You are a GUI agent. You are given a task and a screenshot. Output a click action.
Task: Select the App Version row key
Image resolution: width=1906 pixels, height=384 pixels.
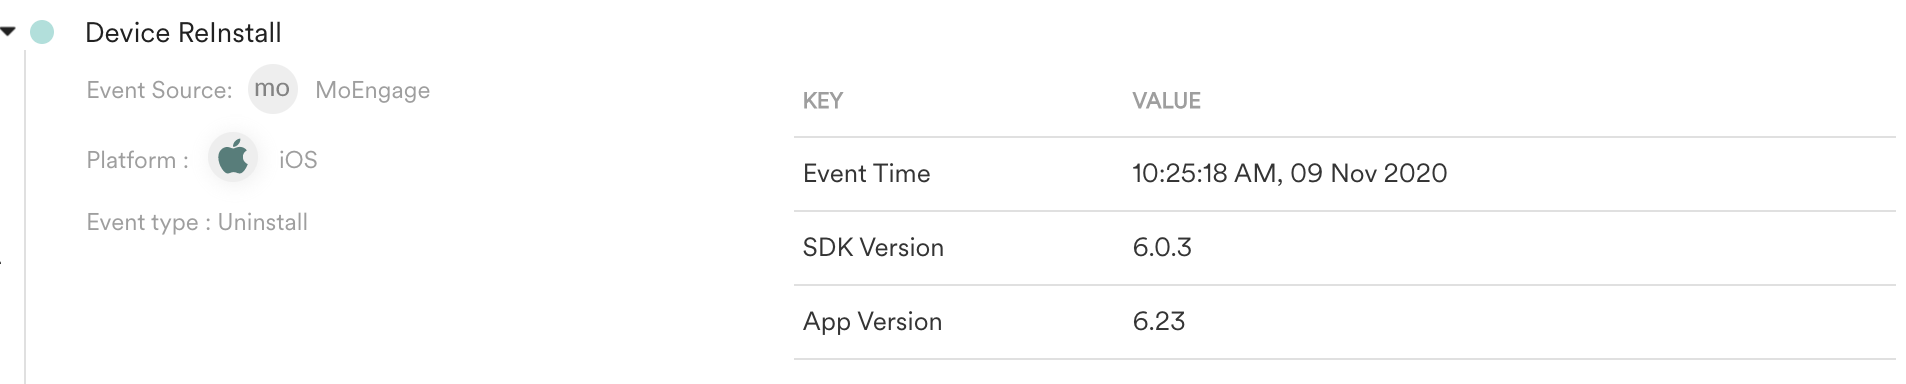click(x=872, y=322)
